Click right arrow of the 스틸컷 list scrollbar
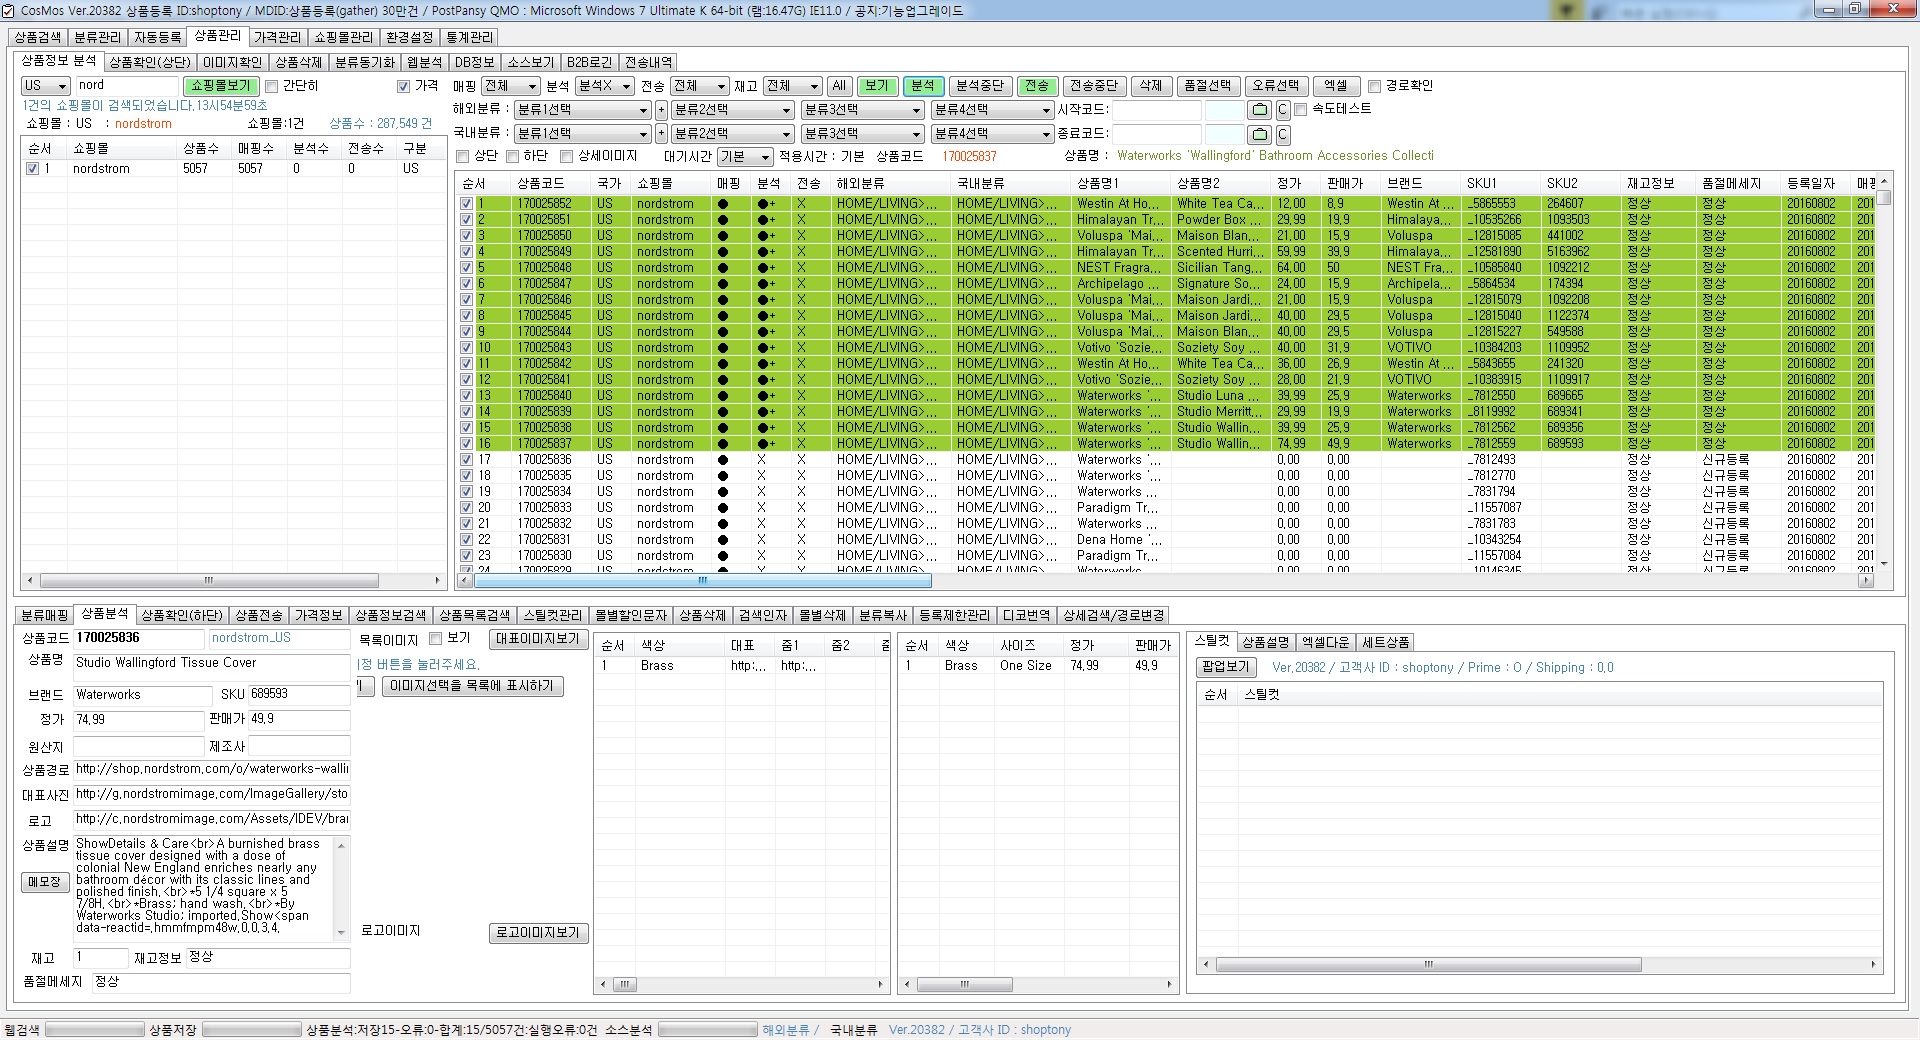Screen dimensions: 1920x1040 tap(1873, 965)
